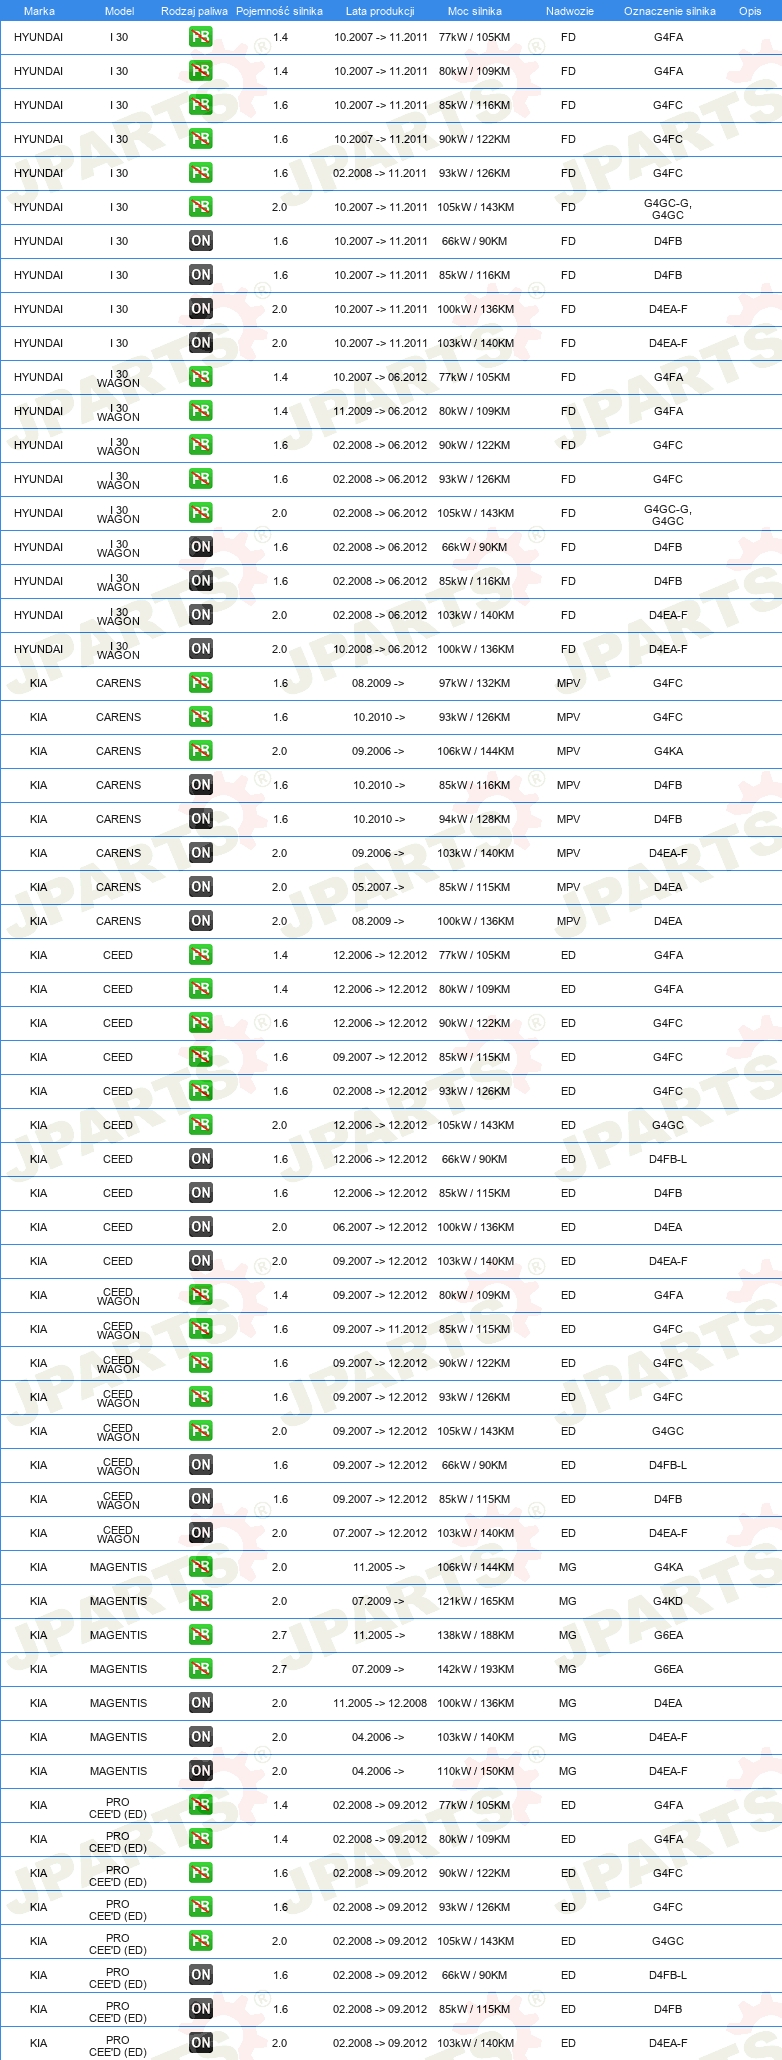Click petrol icon for Kia Magentis 121kW/165KM

(x=200, y=1601)
